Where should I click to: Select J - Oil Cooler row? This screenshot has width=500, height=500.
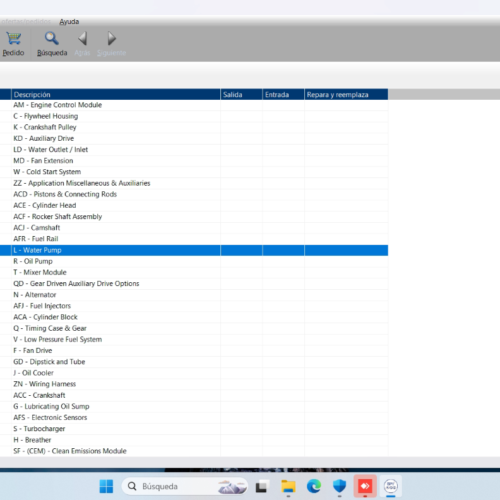[194, 373]
